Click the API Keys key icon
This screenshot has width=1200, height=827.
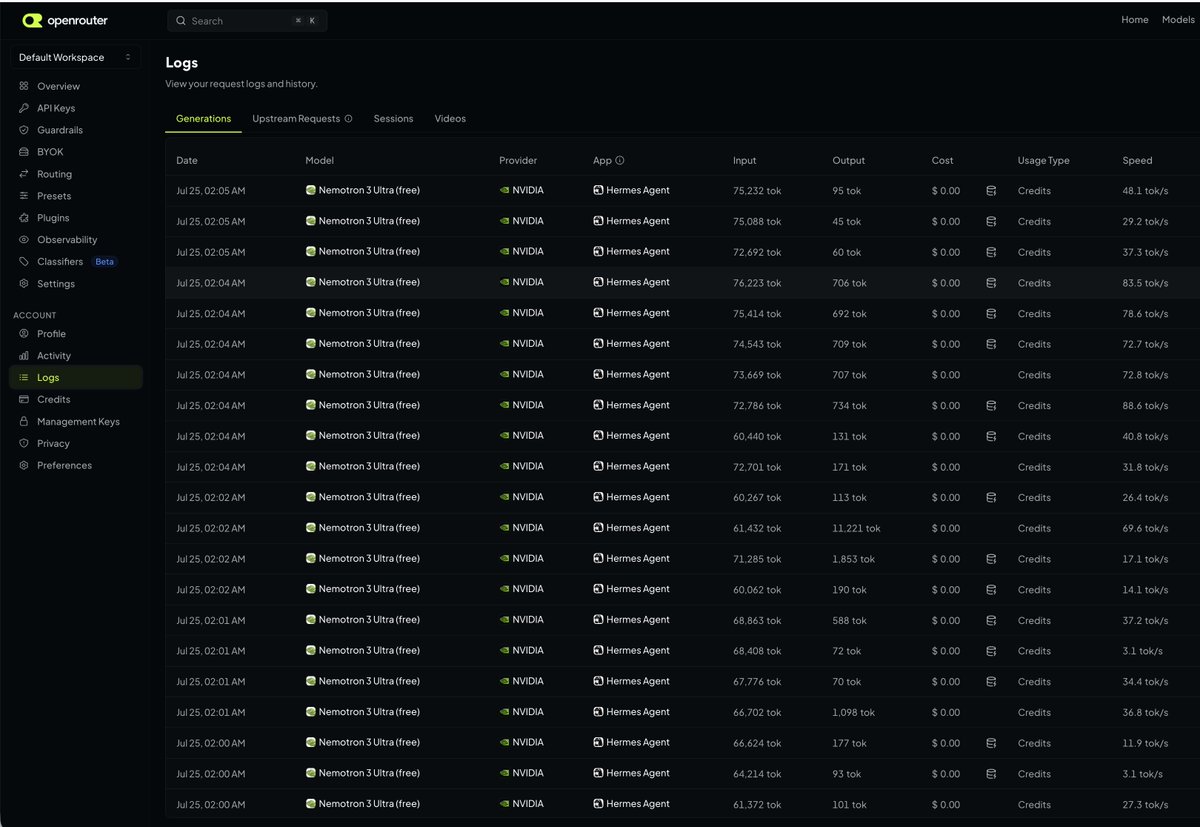point(24,108)
